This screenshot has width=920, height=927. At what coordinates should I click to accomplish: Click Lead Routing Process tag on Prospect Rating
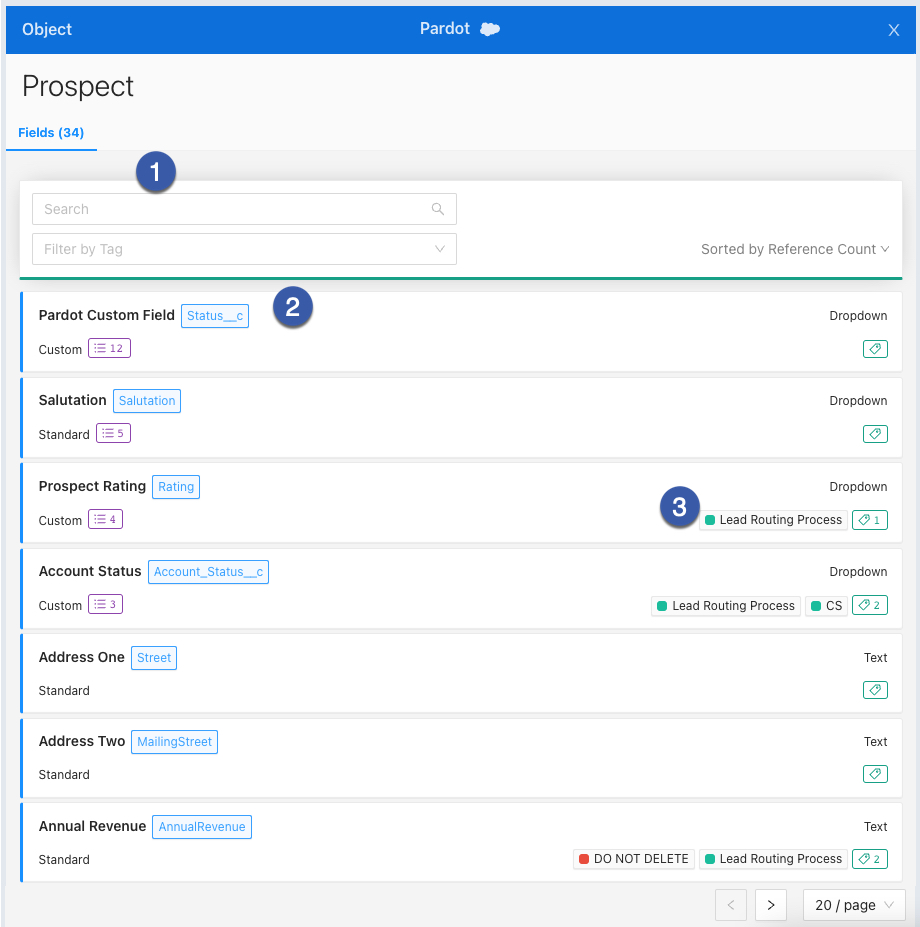773,520
